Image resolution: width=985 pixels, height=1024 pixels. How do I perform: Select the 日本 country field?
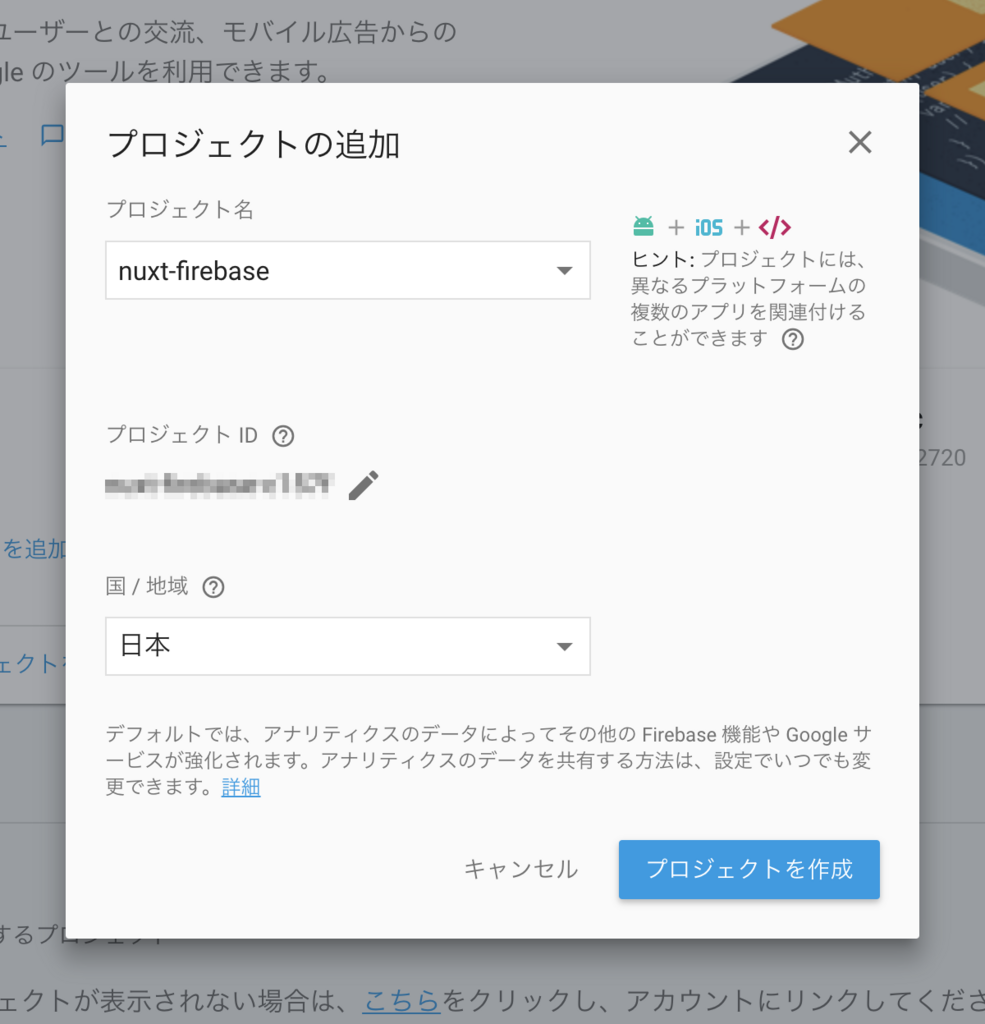[x=347, y=646]
